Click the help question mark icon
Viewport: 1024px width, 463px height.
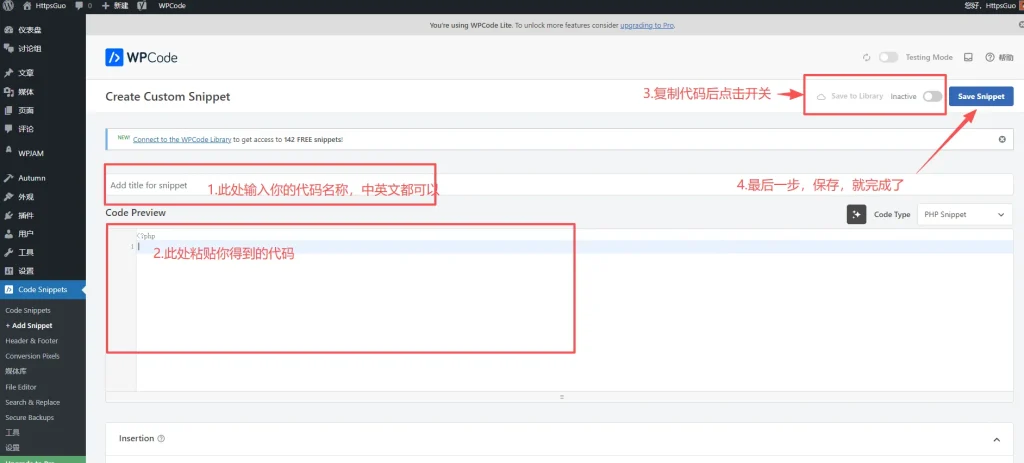pos(990,58)
